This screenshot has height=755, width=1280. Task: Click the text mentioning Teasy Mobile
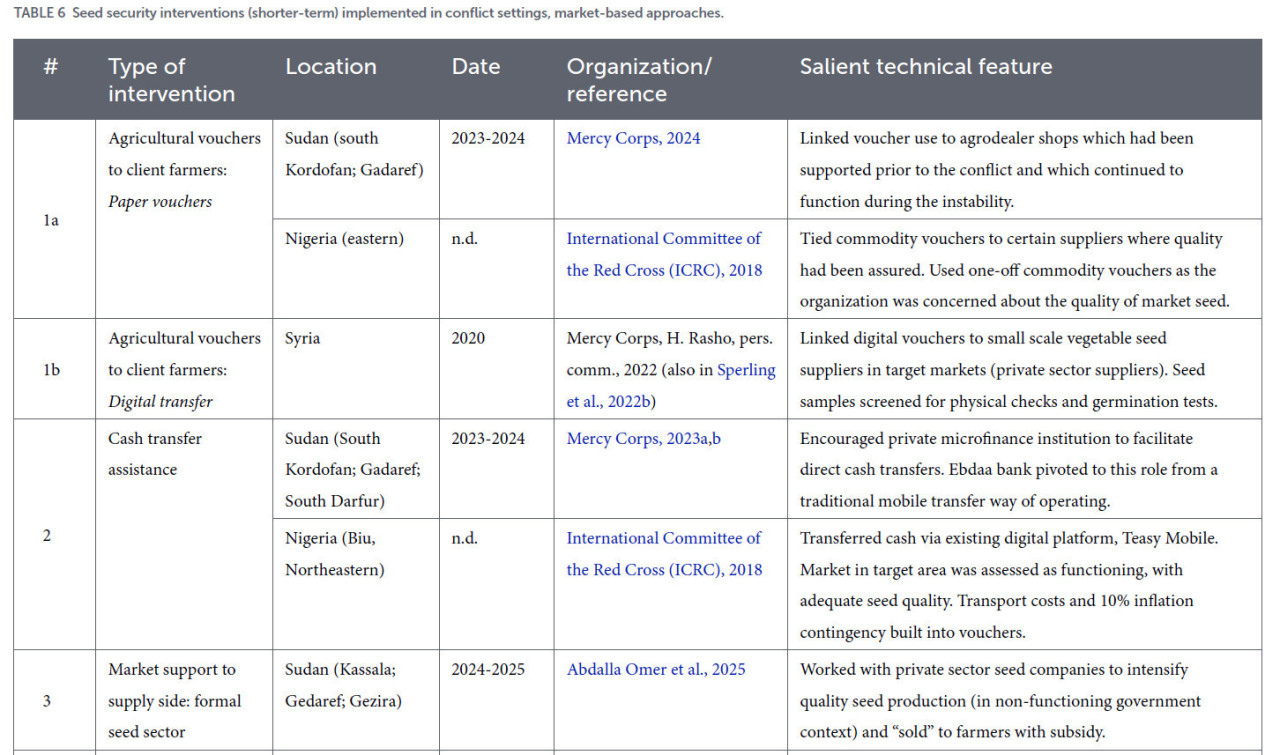(1009, 585)
